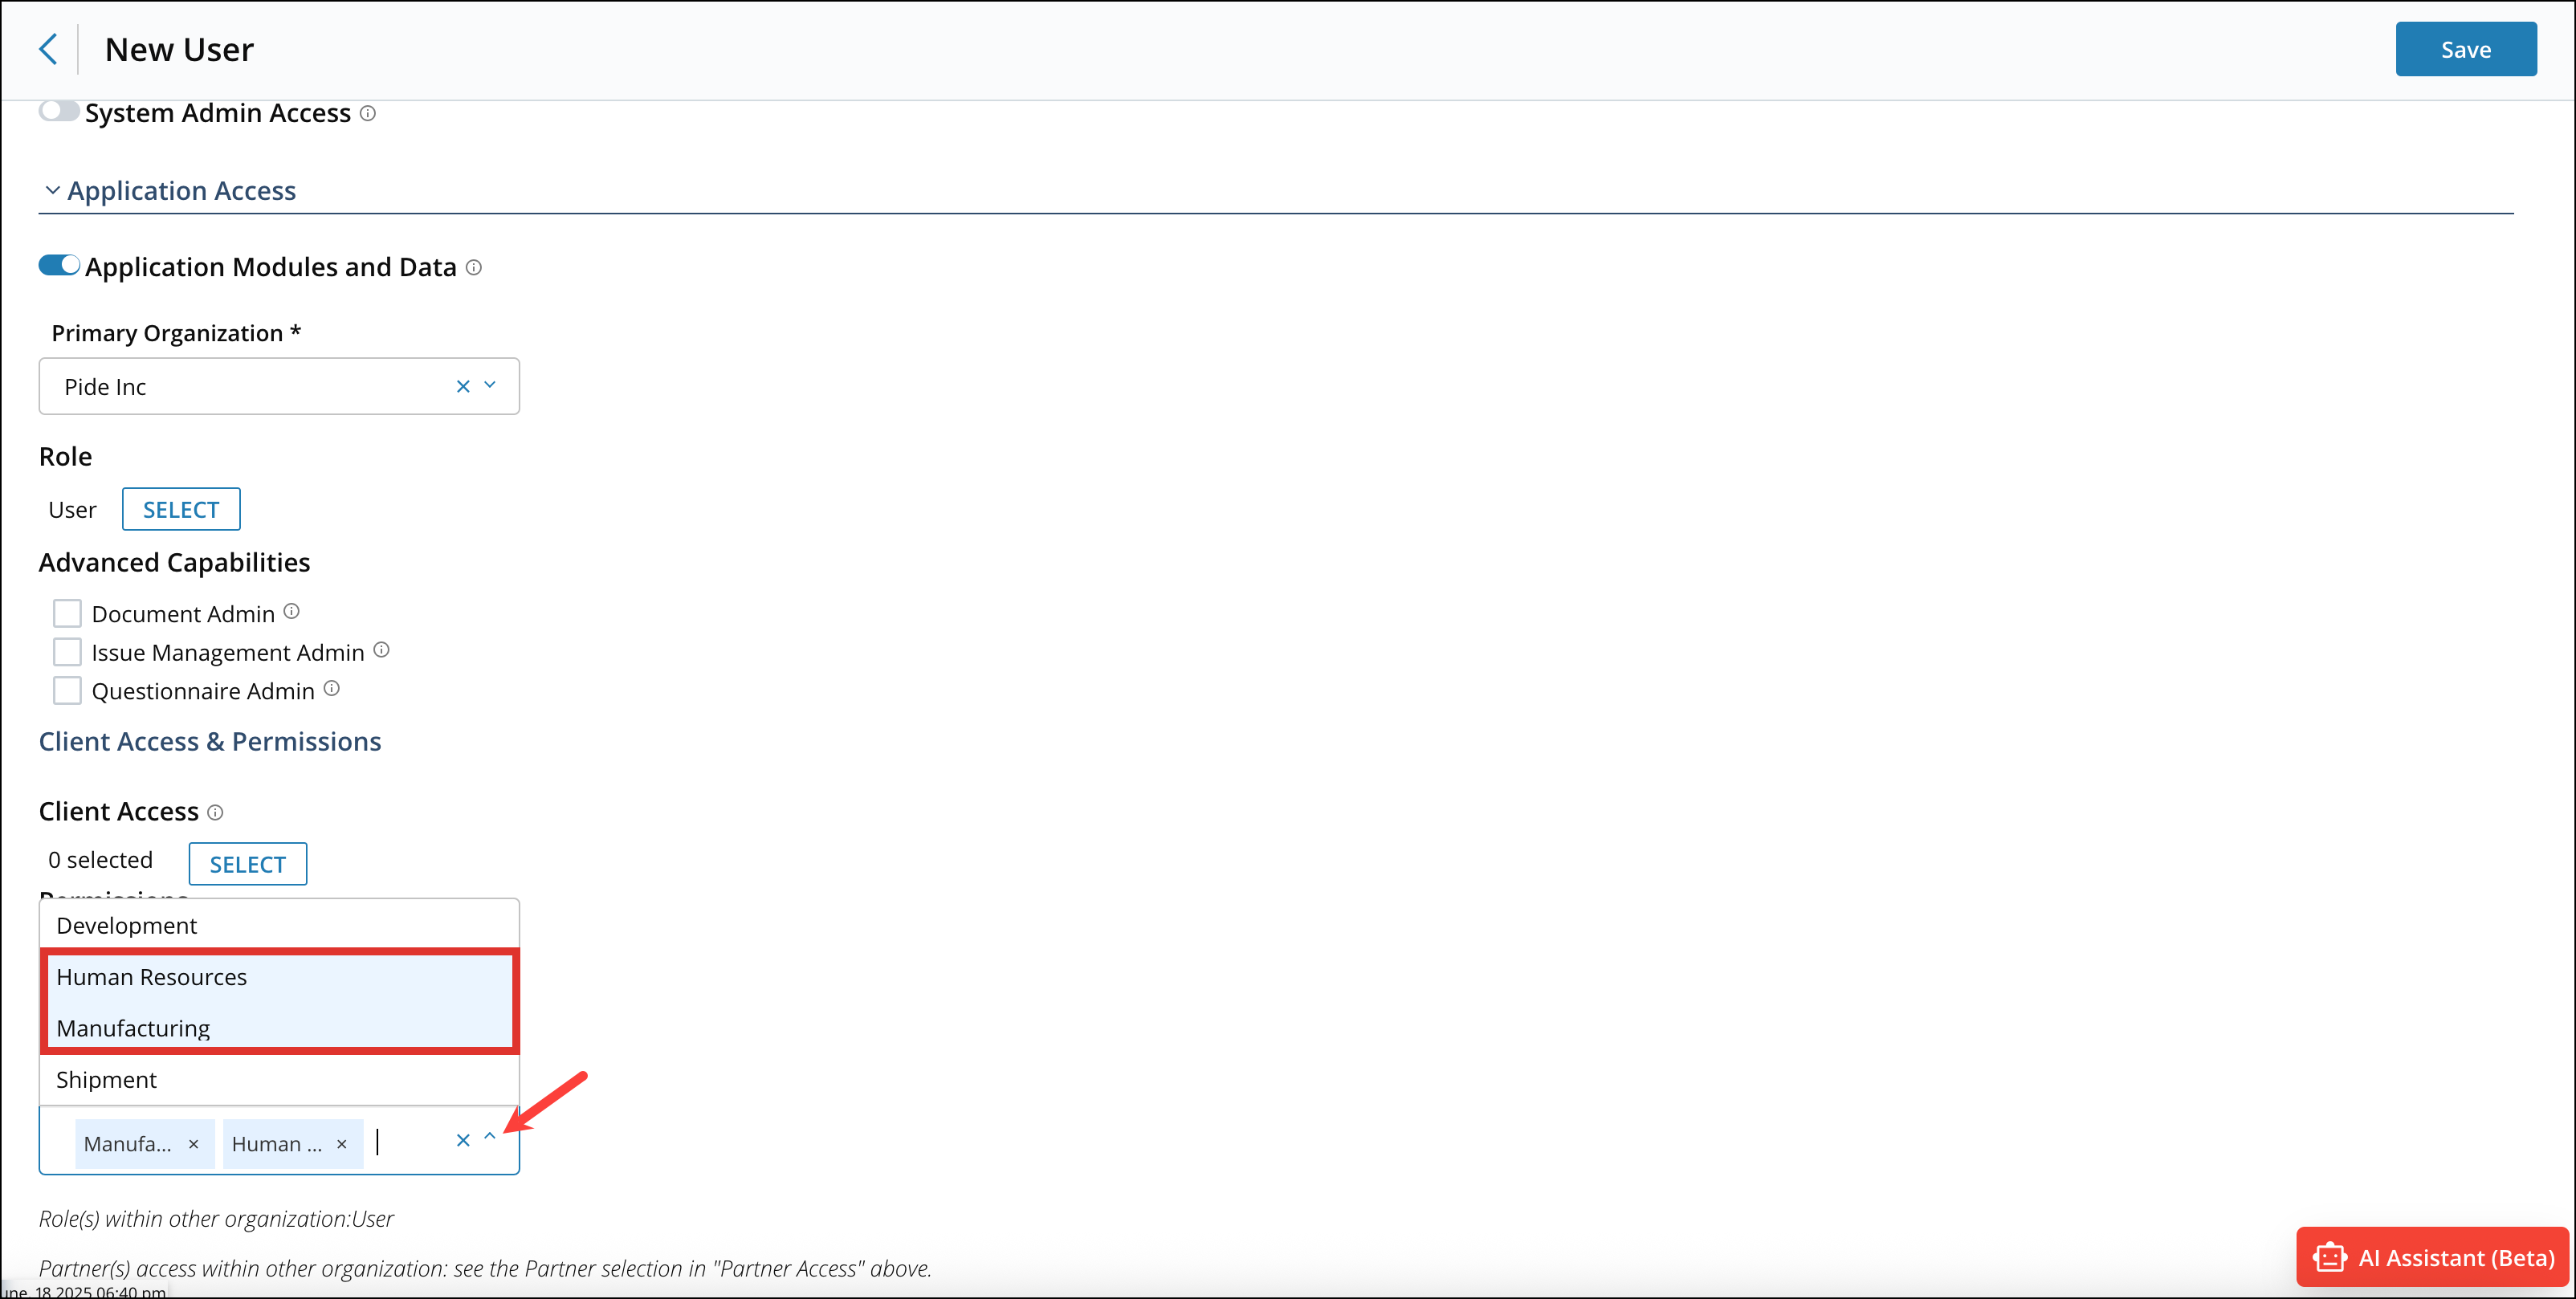Clear all selected permission tags
The height and width of the screenshot is (1299, 2576).
coord(463,1140)
